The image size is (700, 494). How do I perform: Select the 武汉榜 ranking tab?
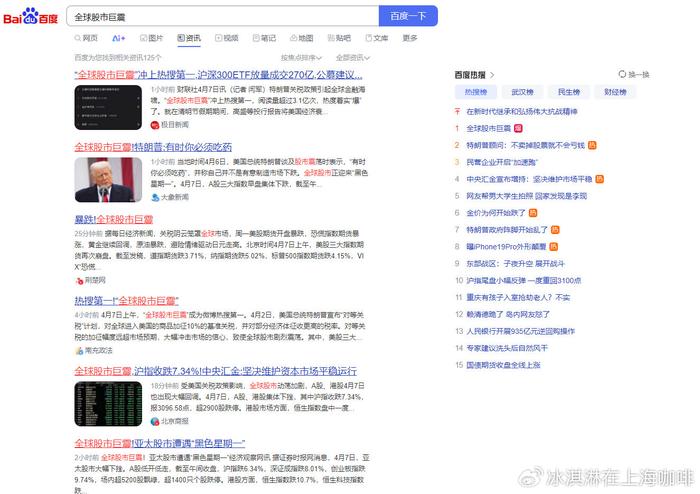(x=522, y=92)
